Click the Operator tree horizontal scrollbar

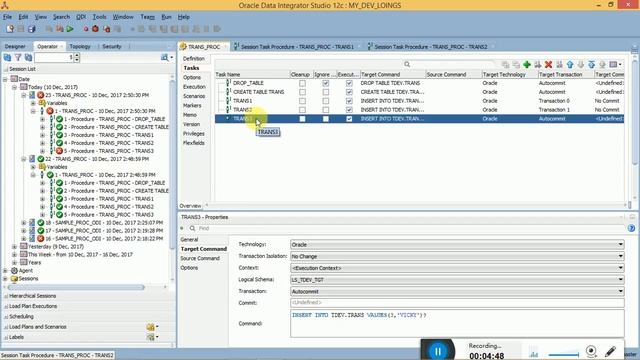point(76,287)
